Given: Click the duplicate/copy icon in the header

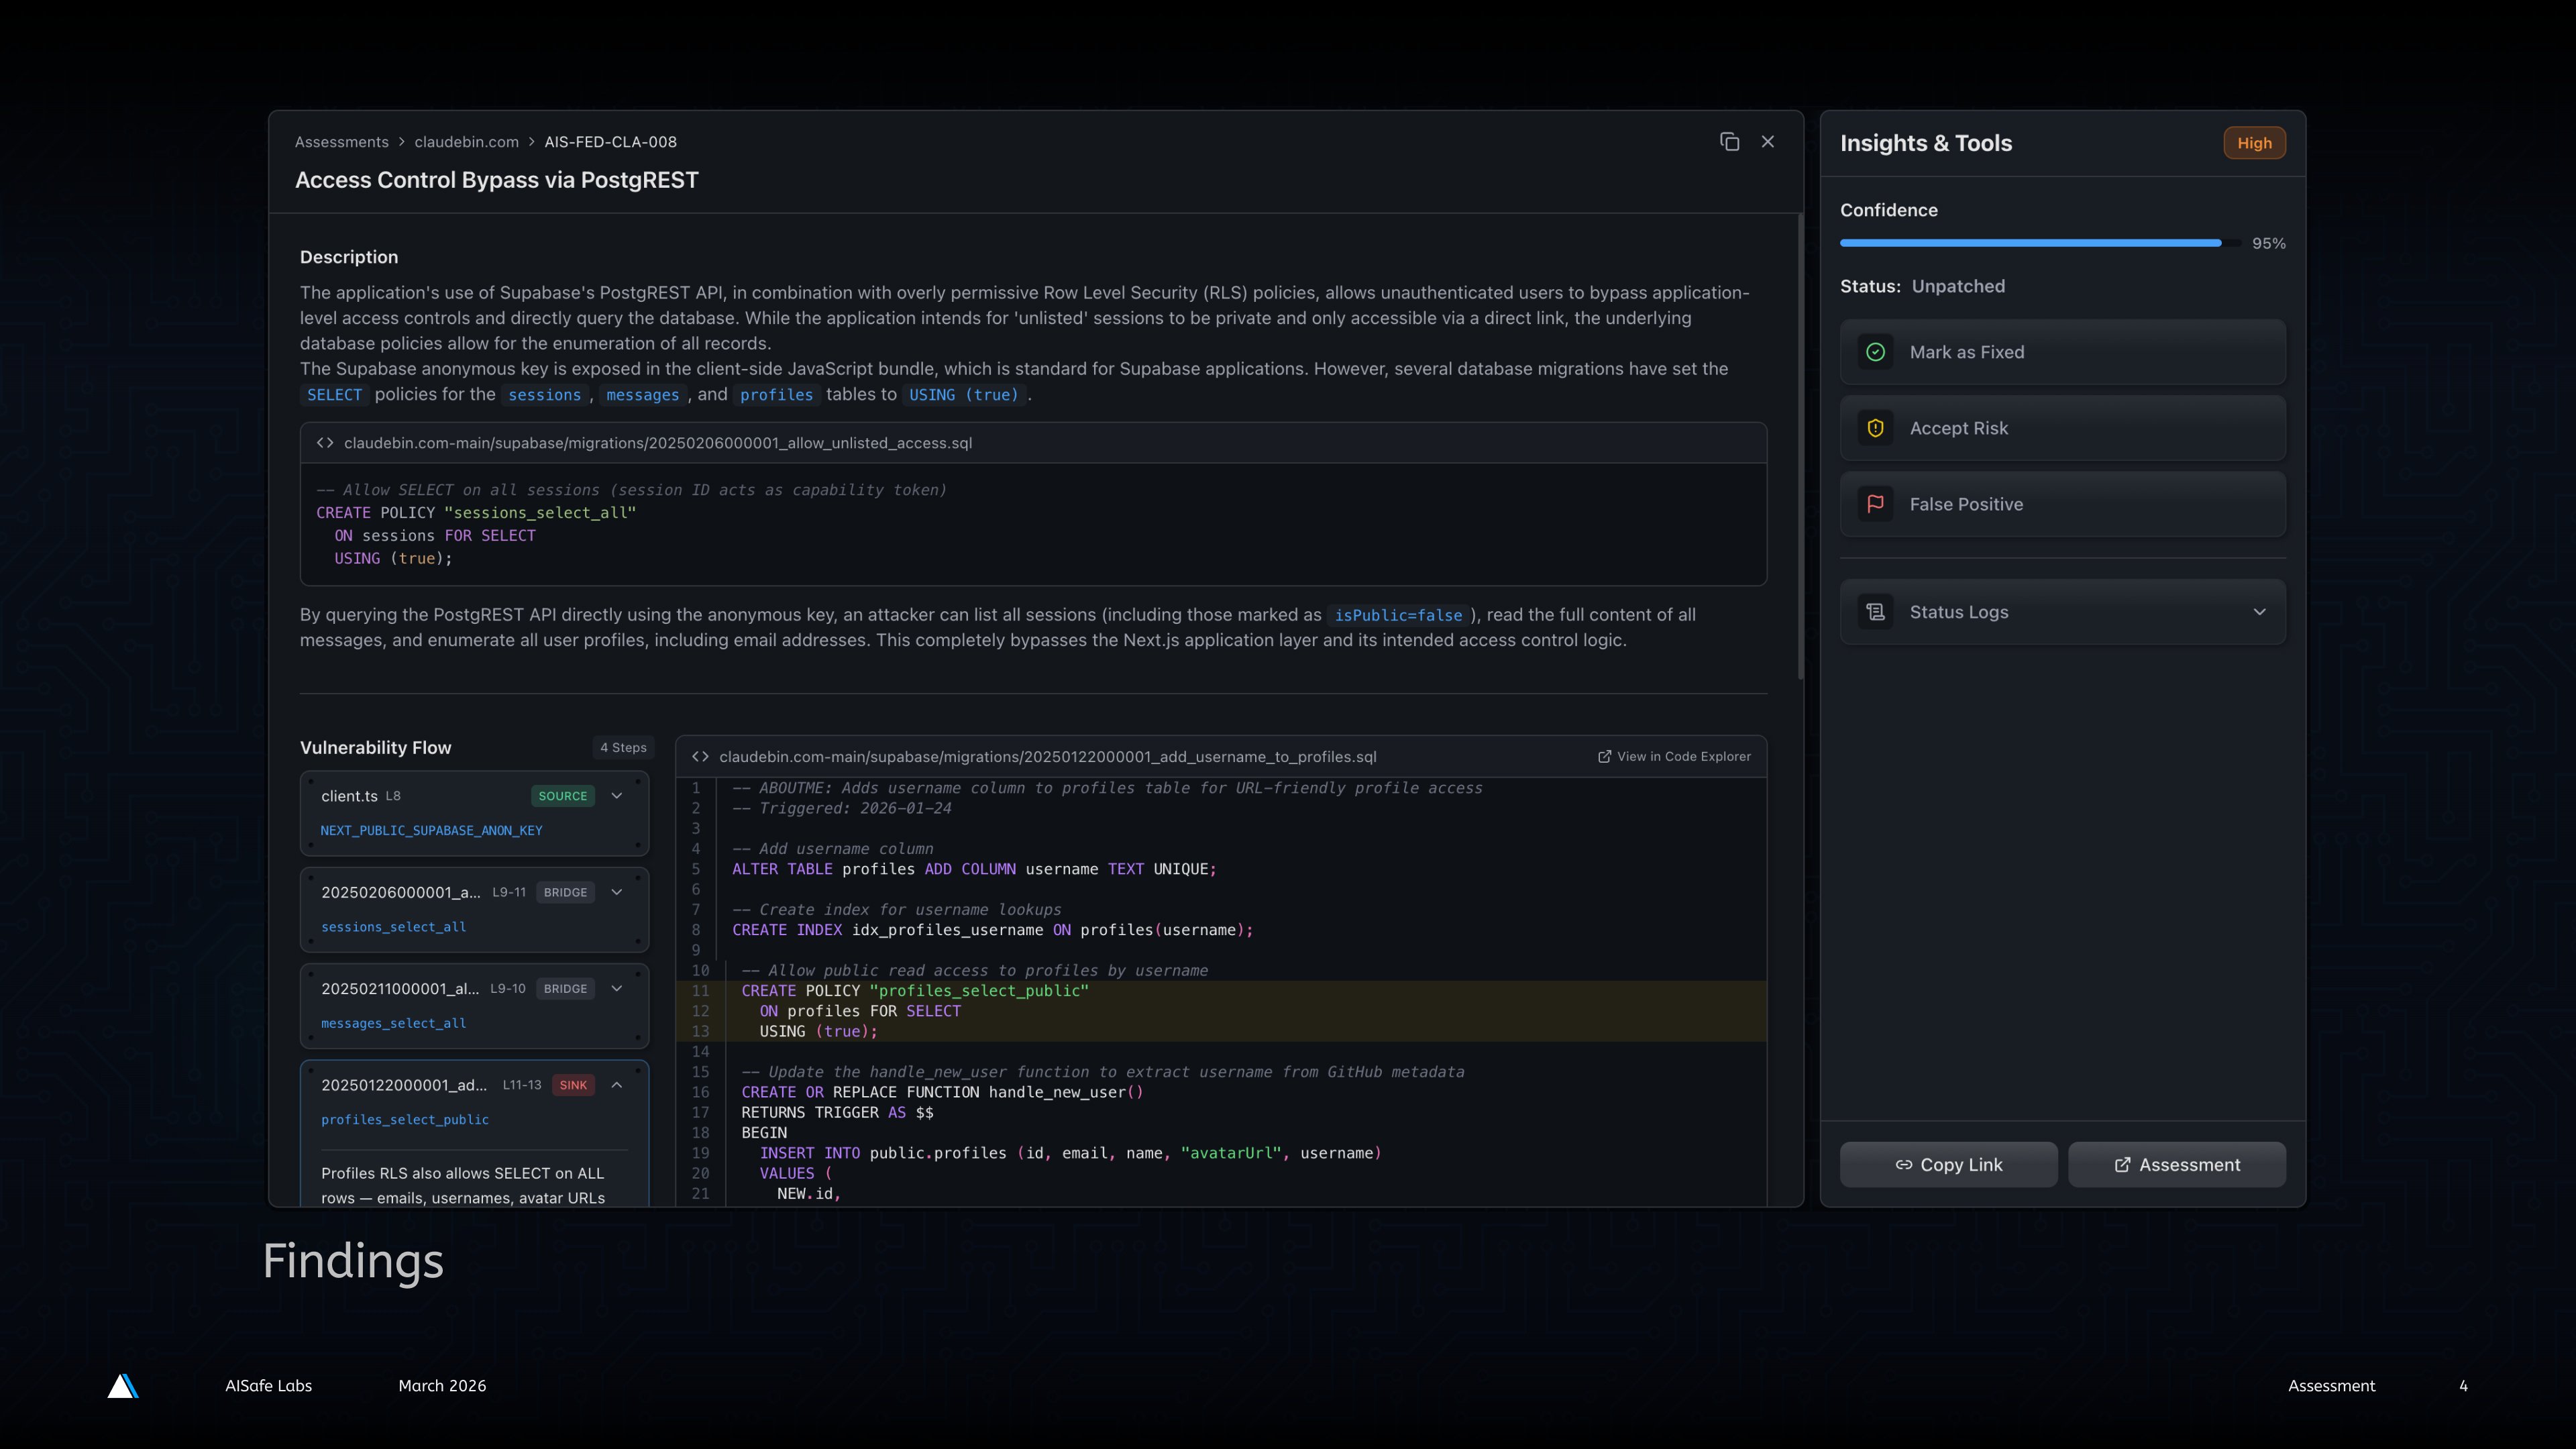Looking at the screenshot, I should pos(1729,141).
